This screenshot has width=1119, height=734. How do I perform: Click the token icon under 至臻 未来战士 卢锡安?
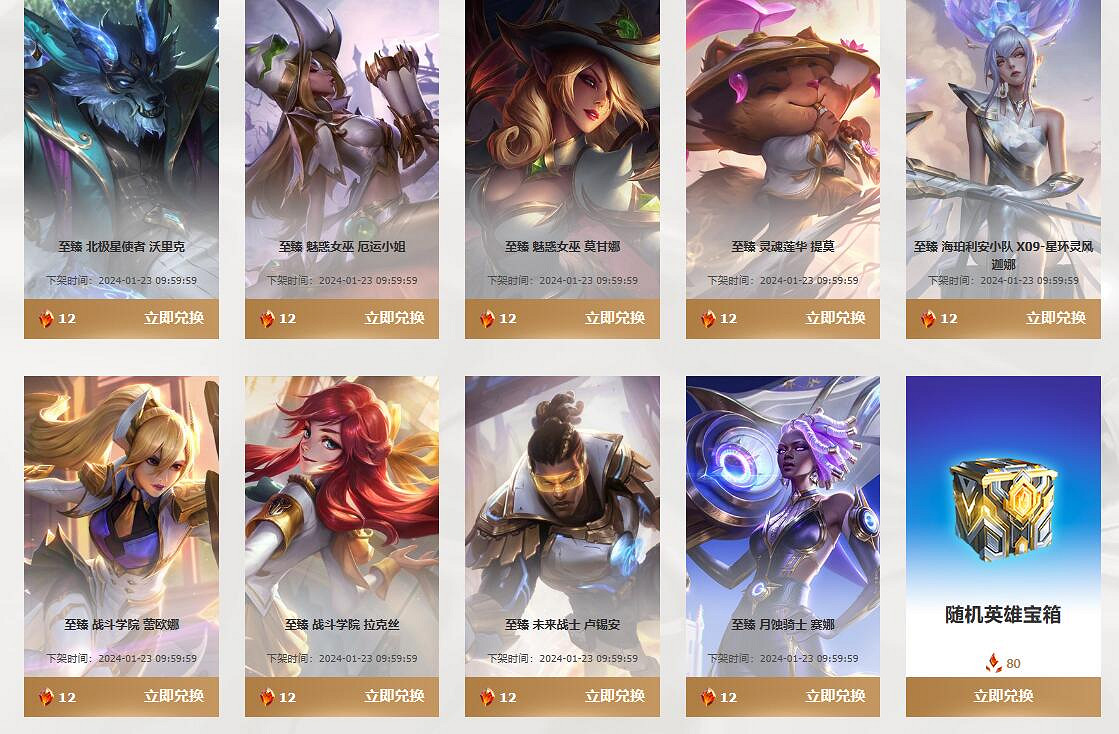pos(487,696)
